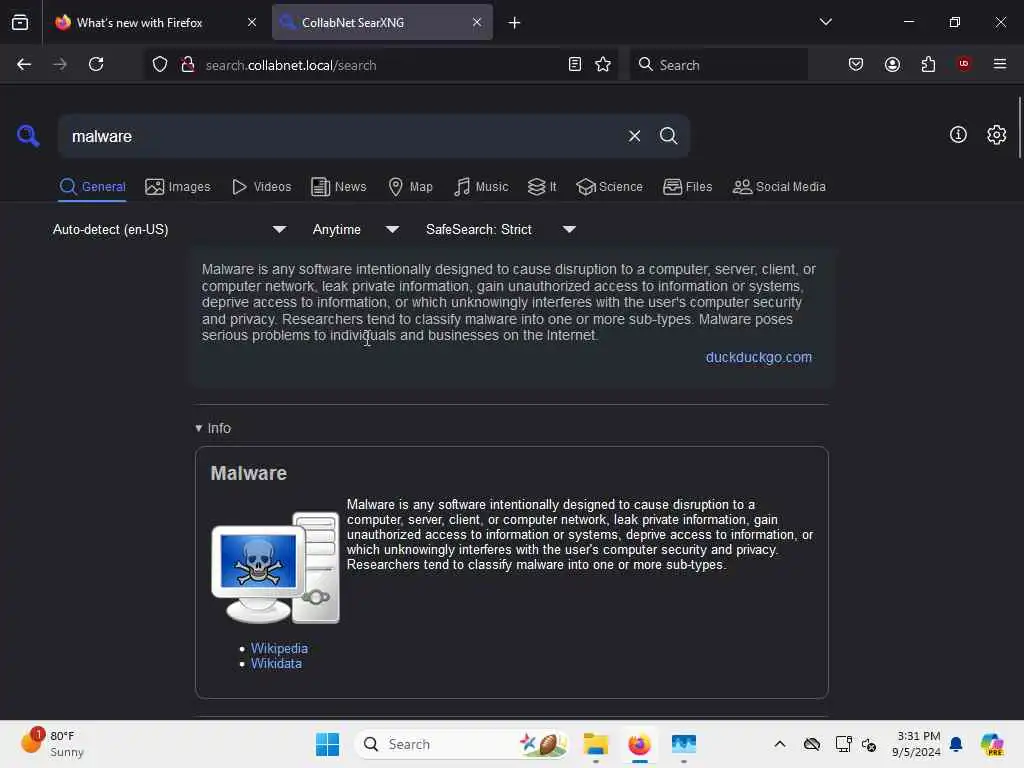Select the Map search category
Viewport: 1024px width, 768px height.
click(x=410, y=187)
